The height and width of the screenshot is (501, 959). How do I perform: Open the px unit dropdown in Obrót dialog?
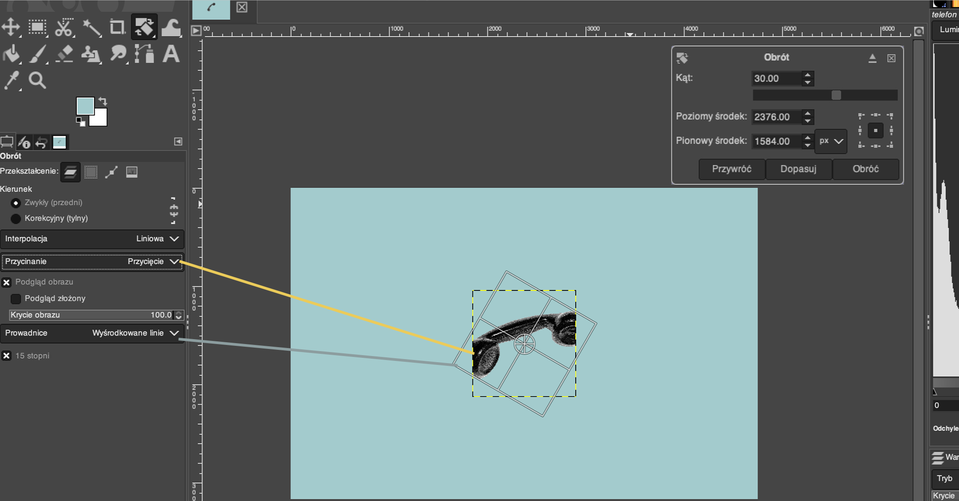click(x=831, y=141)
